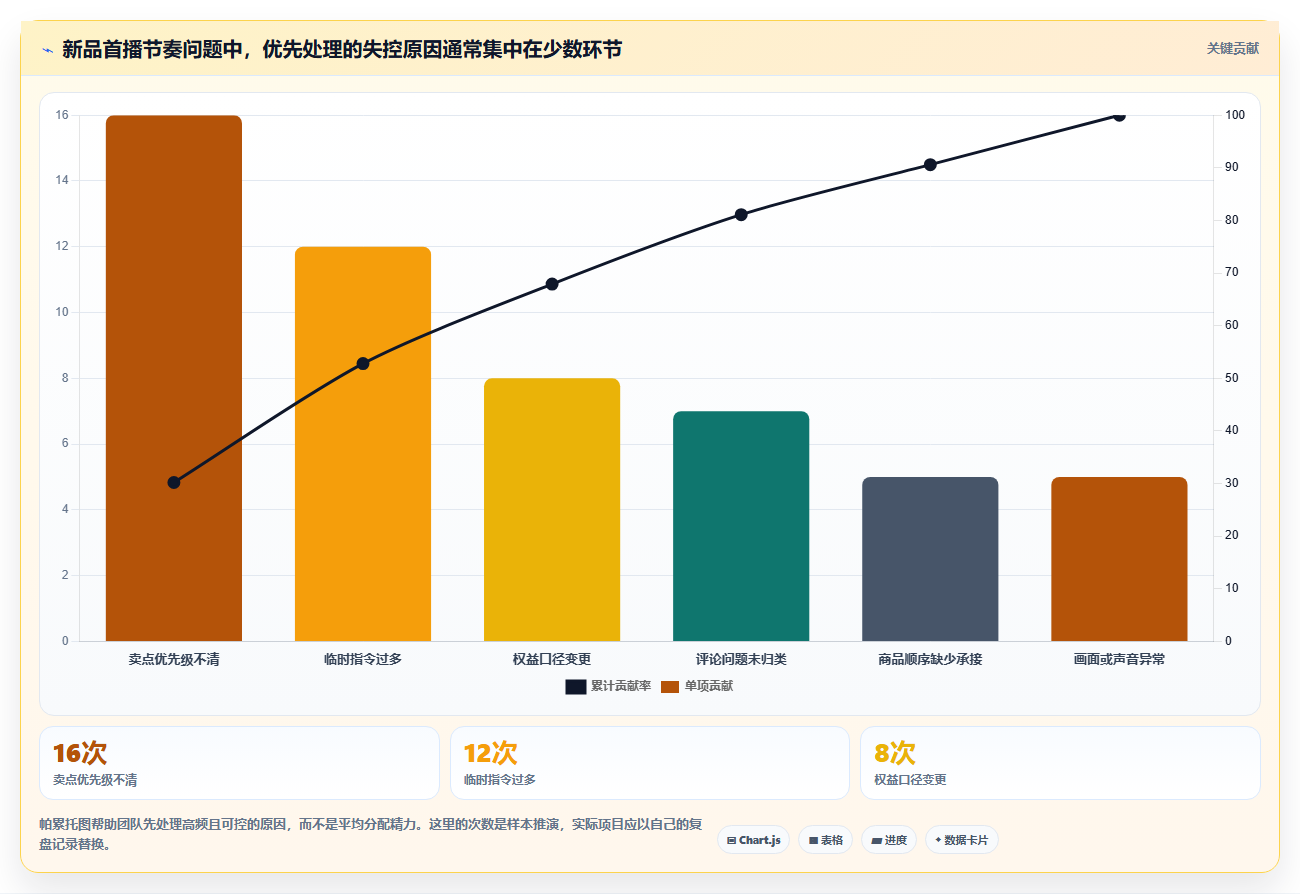Click the icon in the 进度 chip
Image resolution: width=1300 pixels, height=894 pixels.
[x=876, y=841]
